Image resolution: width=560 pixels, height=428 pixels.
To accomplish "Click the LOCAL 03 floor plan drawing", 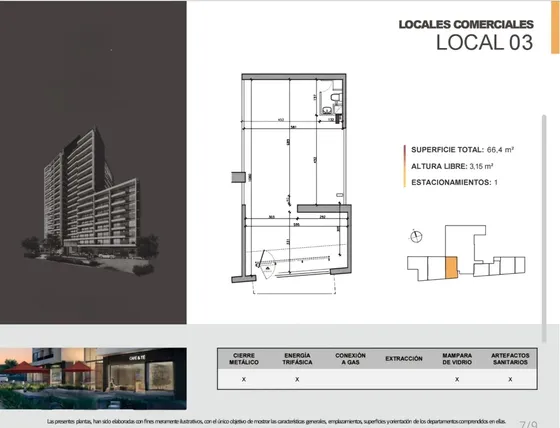I will tap(291, 183).
